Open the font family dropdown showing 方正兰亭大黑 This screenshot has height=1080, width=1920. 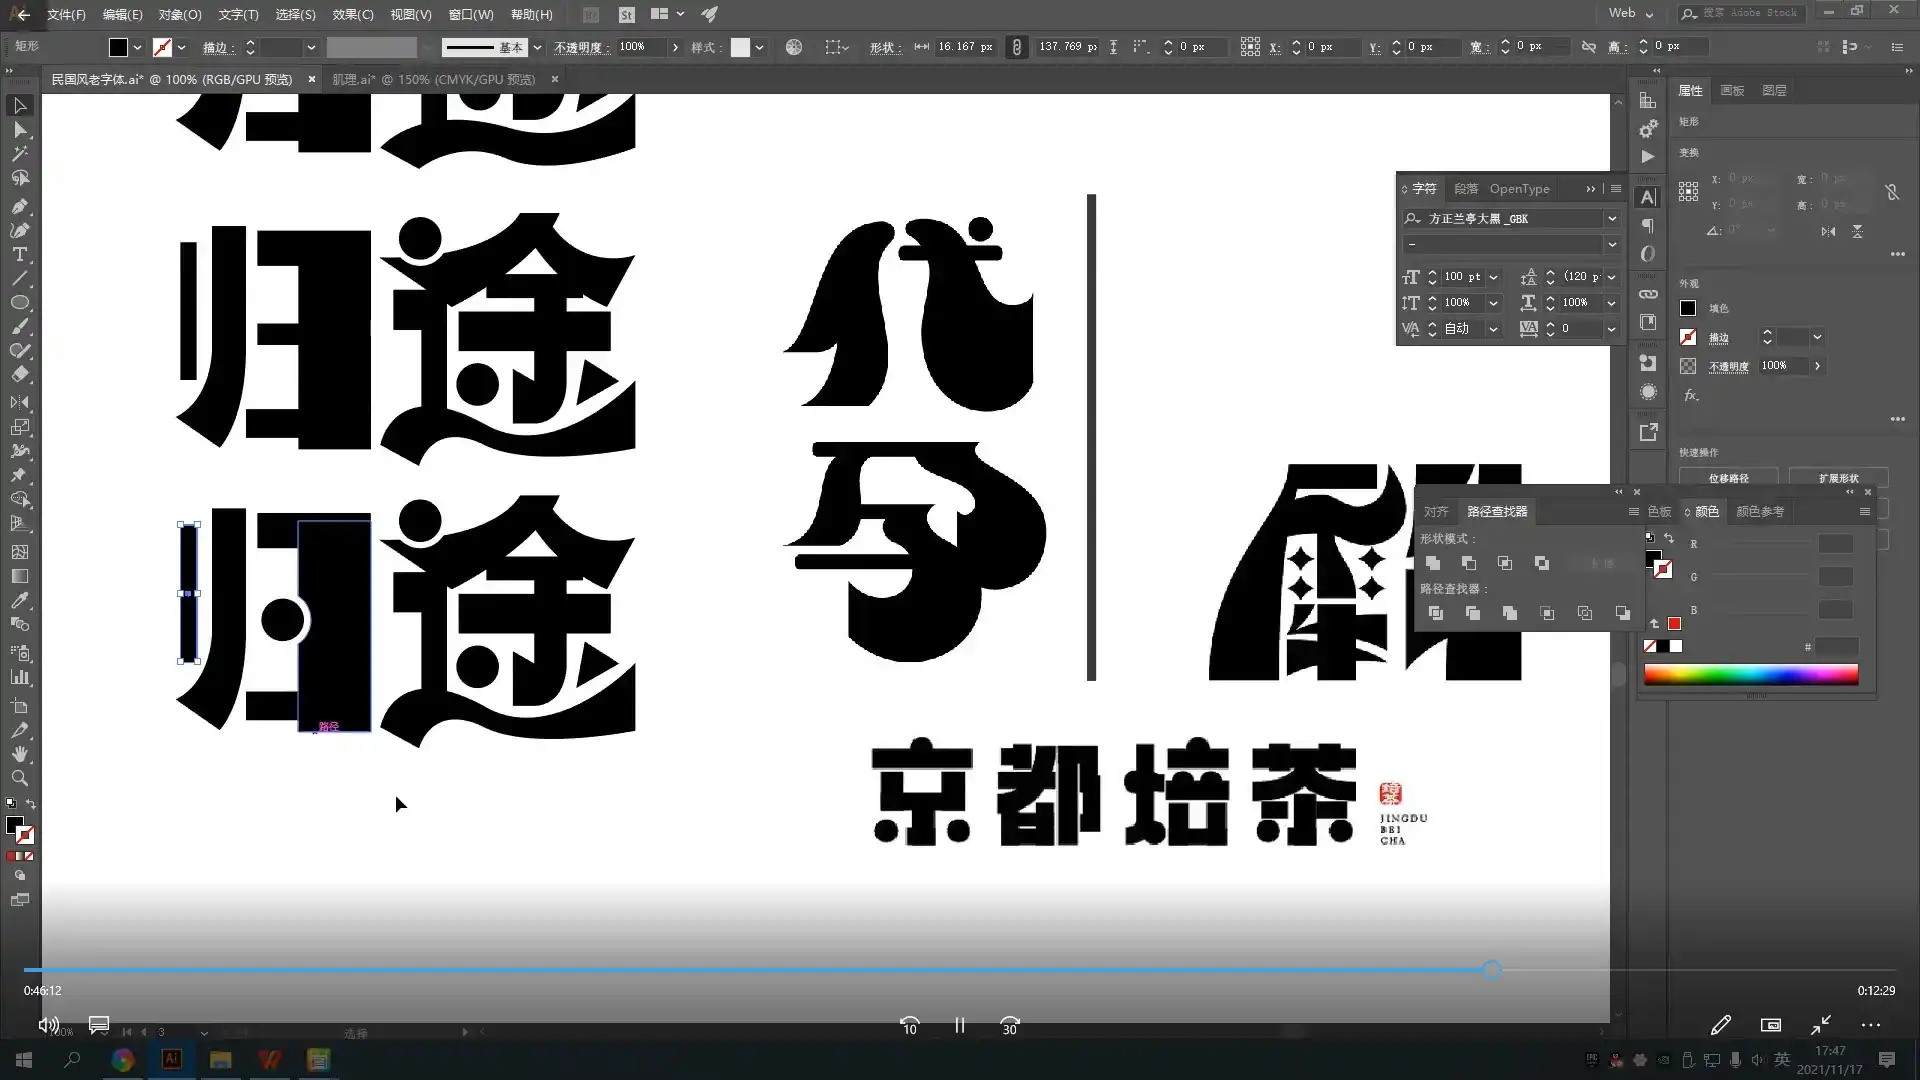tap(1611, 218)
